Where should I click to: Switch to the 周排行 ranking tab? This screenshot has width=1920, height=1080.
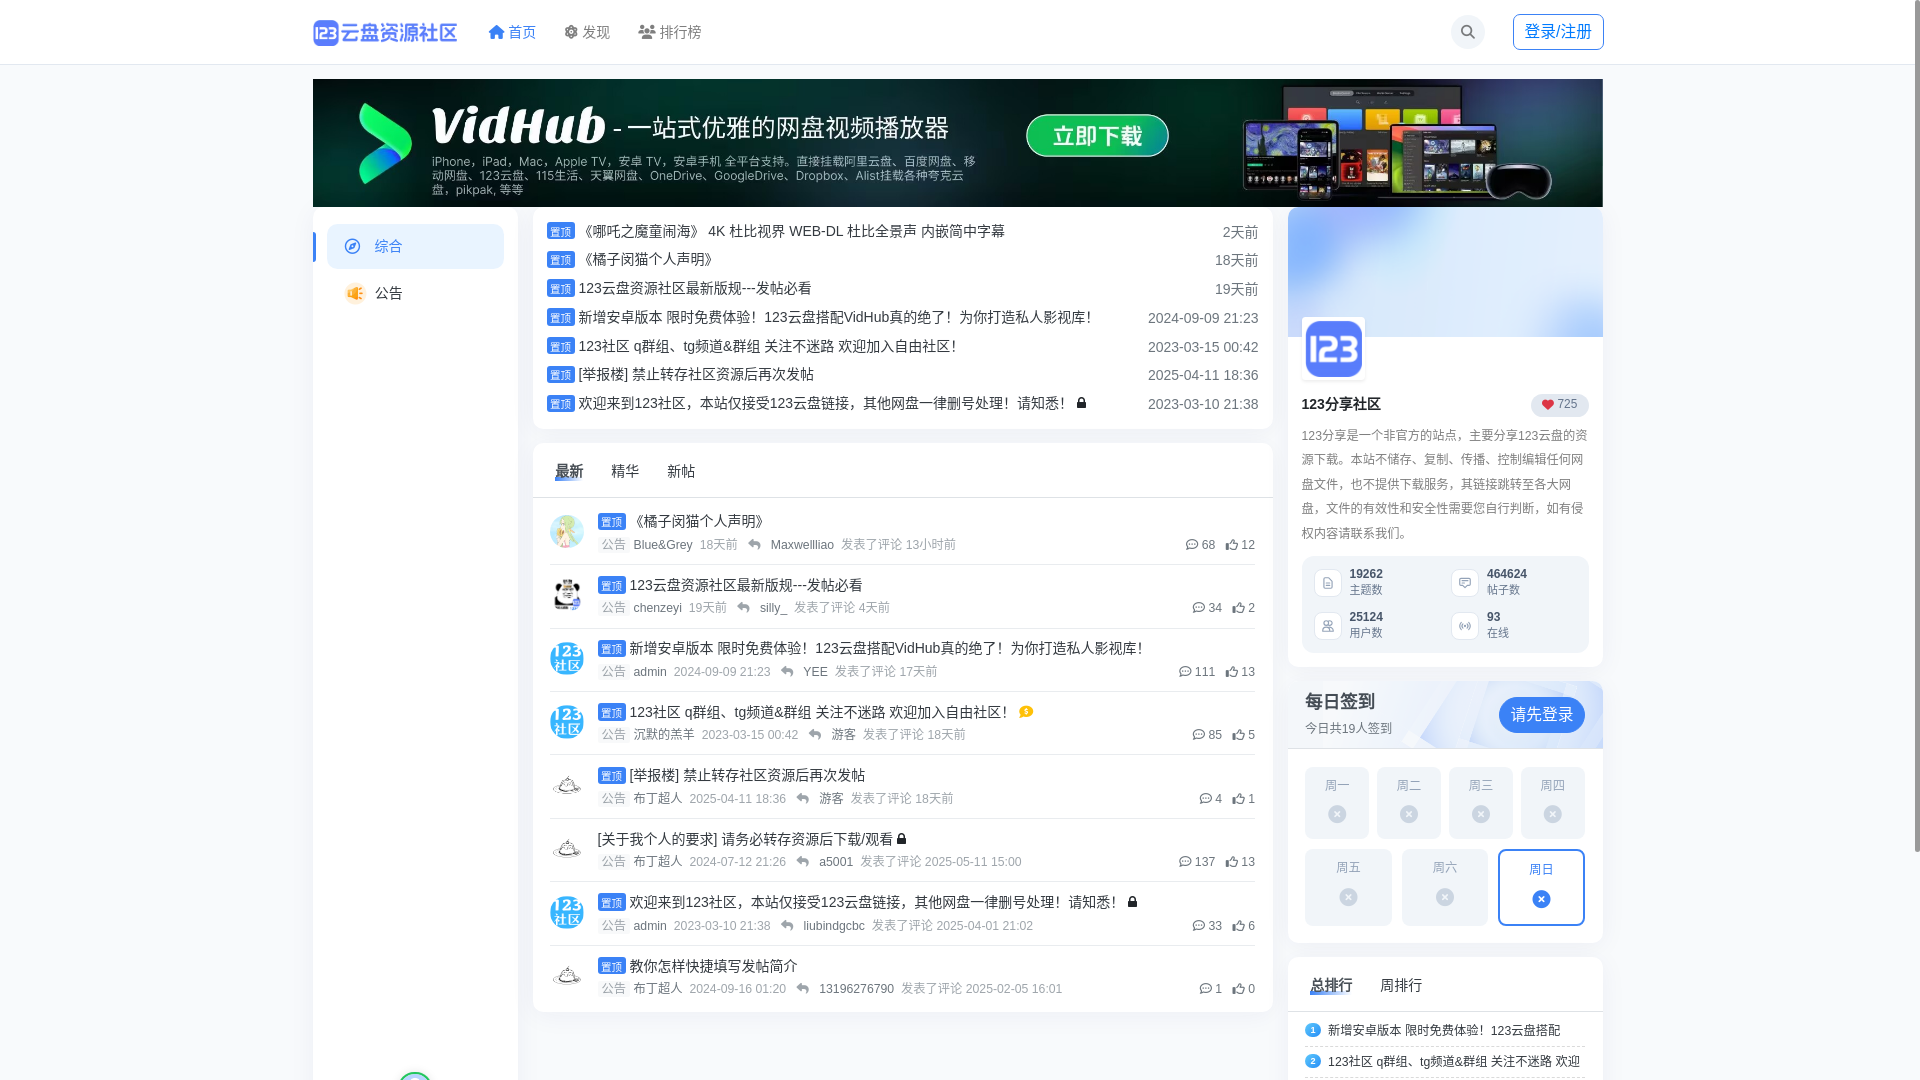pos(1401,985)
